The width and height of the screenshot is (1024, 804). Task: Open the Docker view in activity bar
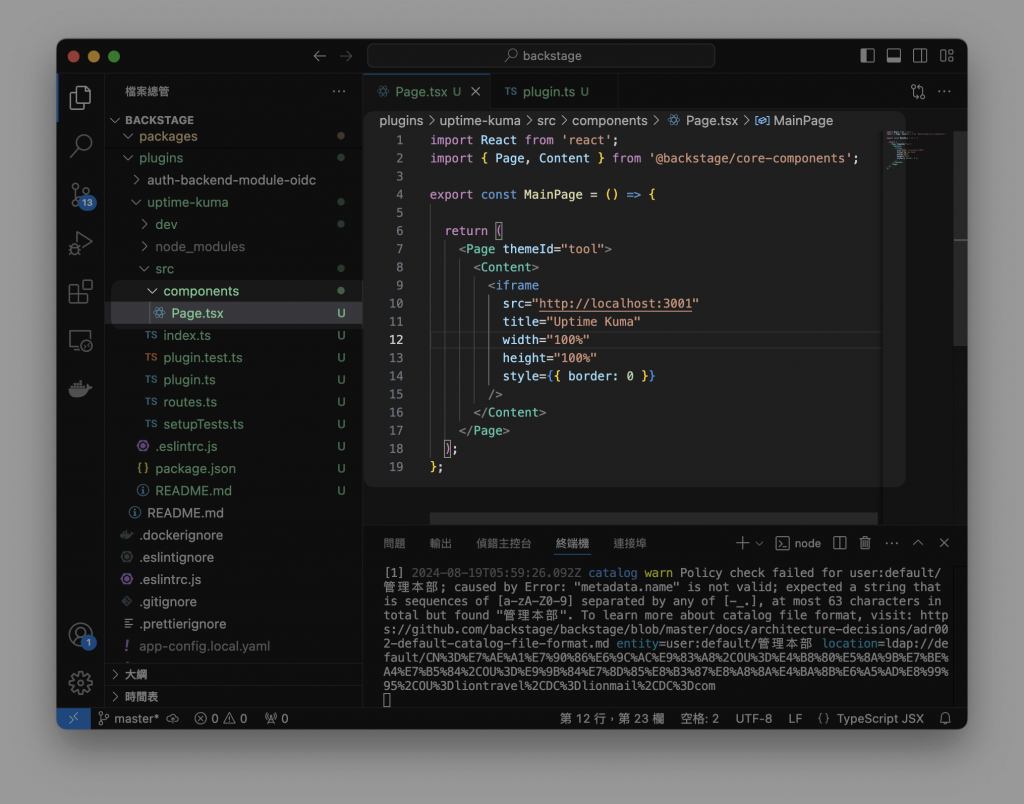[81, 389]
